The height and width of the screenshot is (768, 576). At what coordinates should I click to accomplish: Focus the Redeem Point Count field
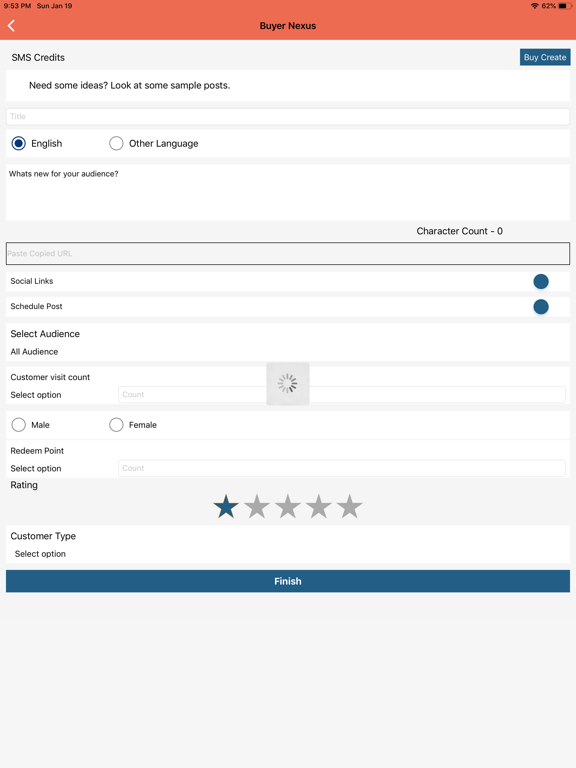point(342,468)
